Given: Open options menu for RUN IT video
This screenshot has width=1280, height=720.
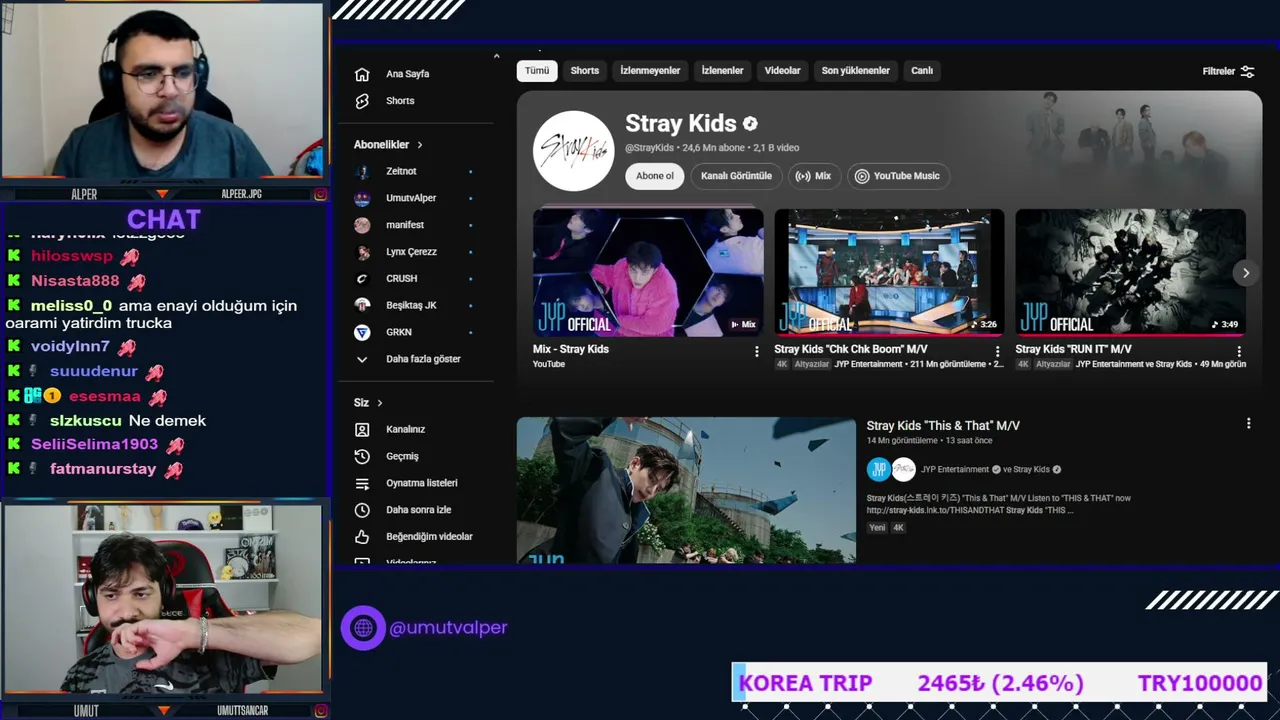Looking at the screenshot, I should coord(1239,351).
